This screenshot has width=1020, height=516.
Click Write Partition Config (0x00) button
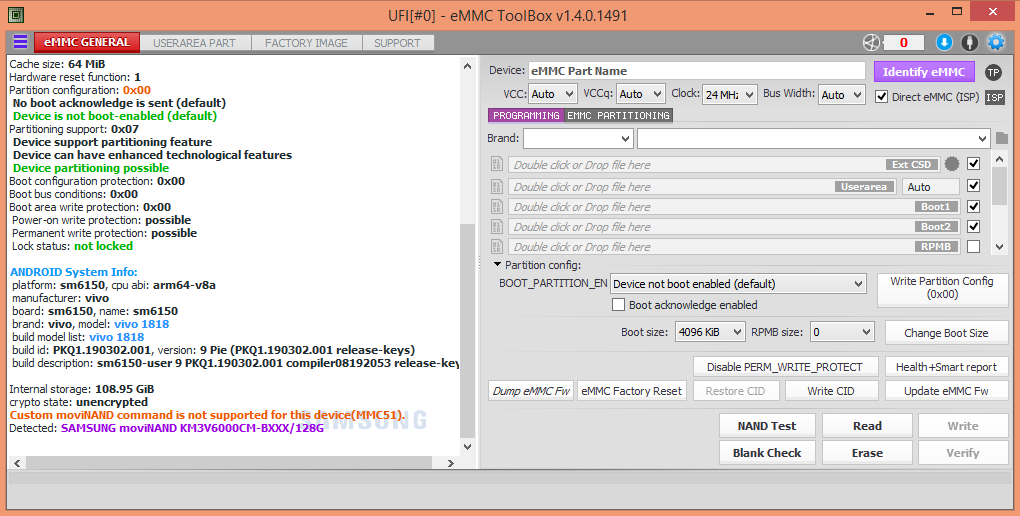pyautogui.click(x=942, y=288)
